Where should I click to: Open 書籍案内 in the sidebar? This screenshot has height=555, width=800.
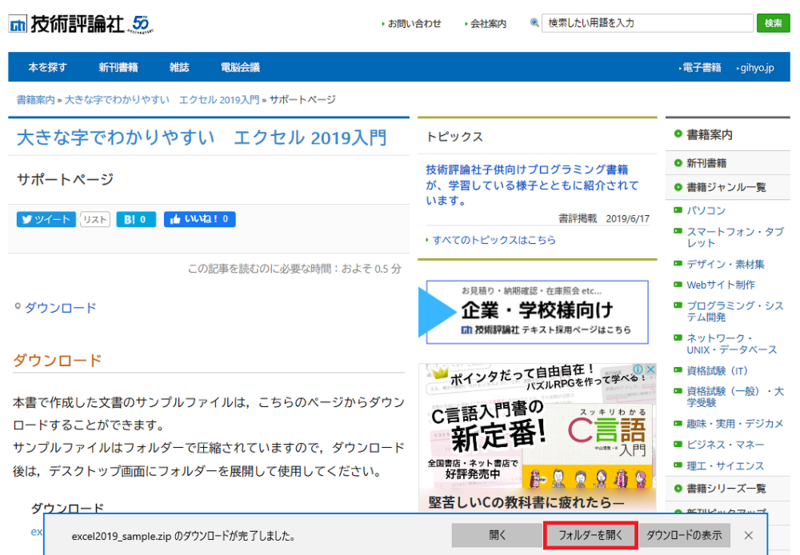pos(709,135)
